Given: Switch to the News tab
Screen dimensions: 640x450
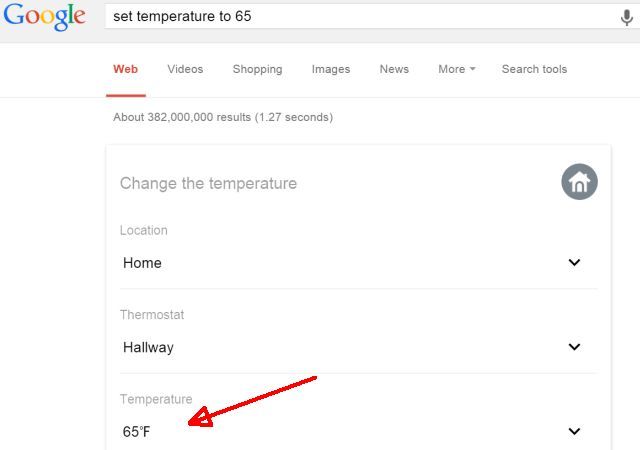Looking at the screenshot, I should pos(394,69).
